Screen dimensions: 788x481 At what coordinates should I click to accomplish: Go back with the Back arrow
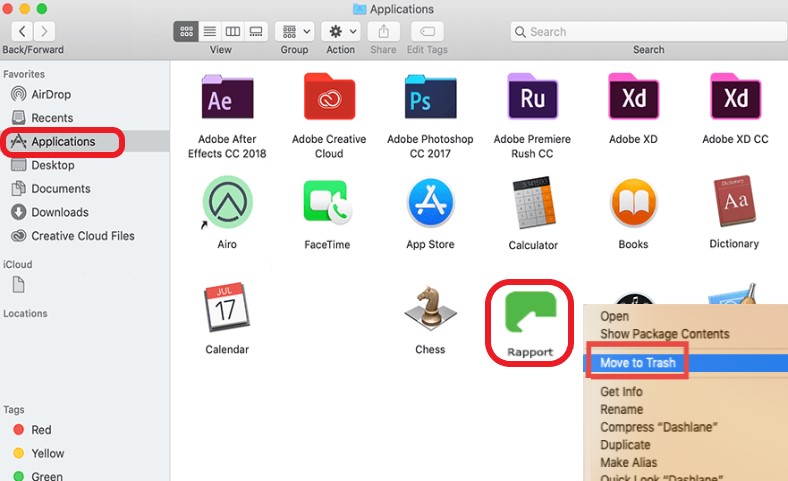click(22, 31)
